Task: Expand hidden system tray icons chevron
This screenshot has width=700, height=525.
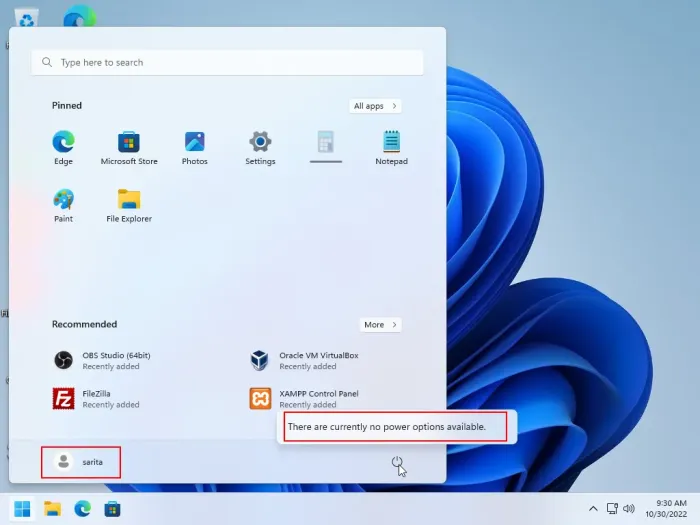Action: (x=593, y=508)
